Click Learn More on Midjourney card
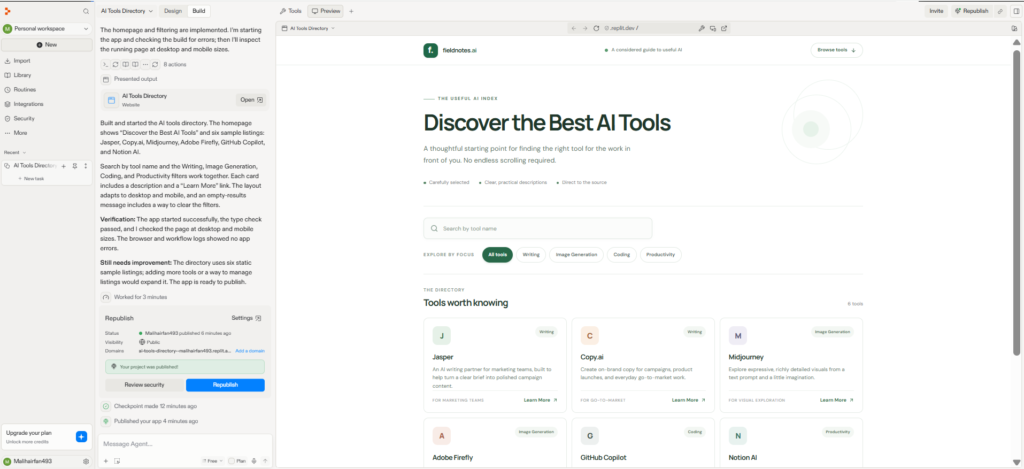The image size is (1024, 469). 837,400
